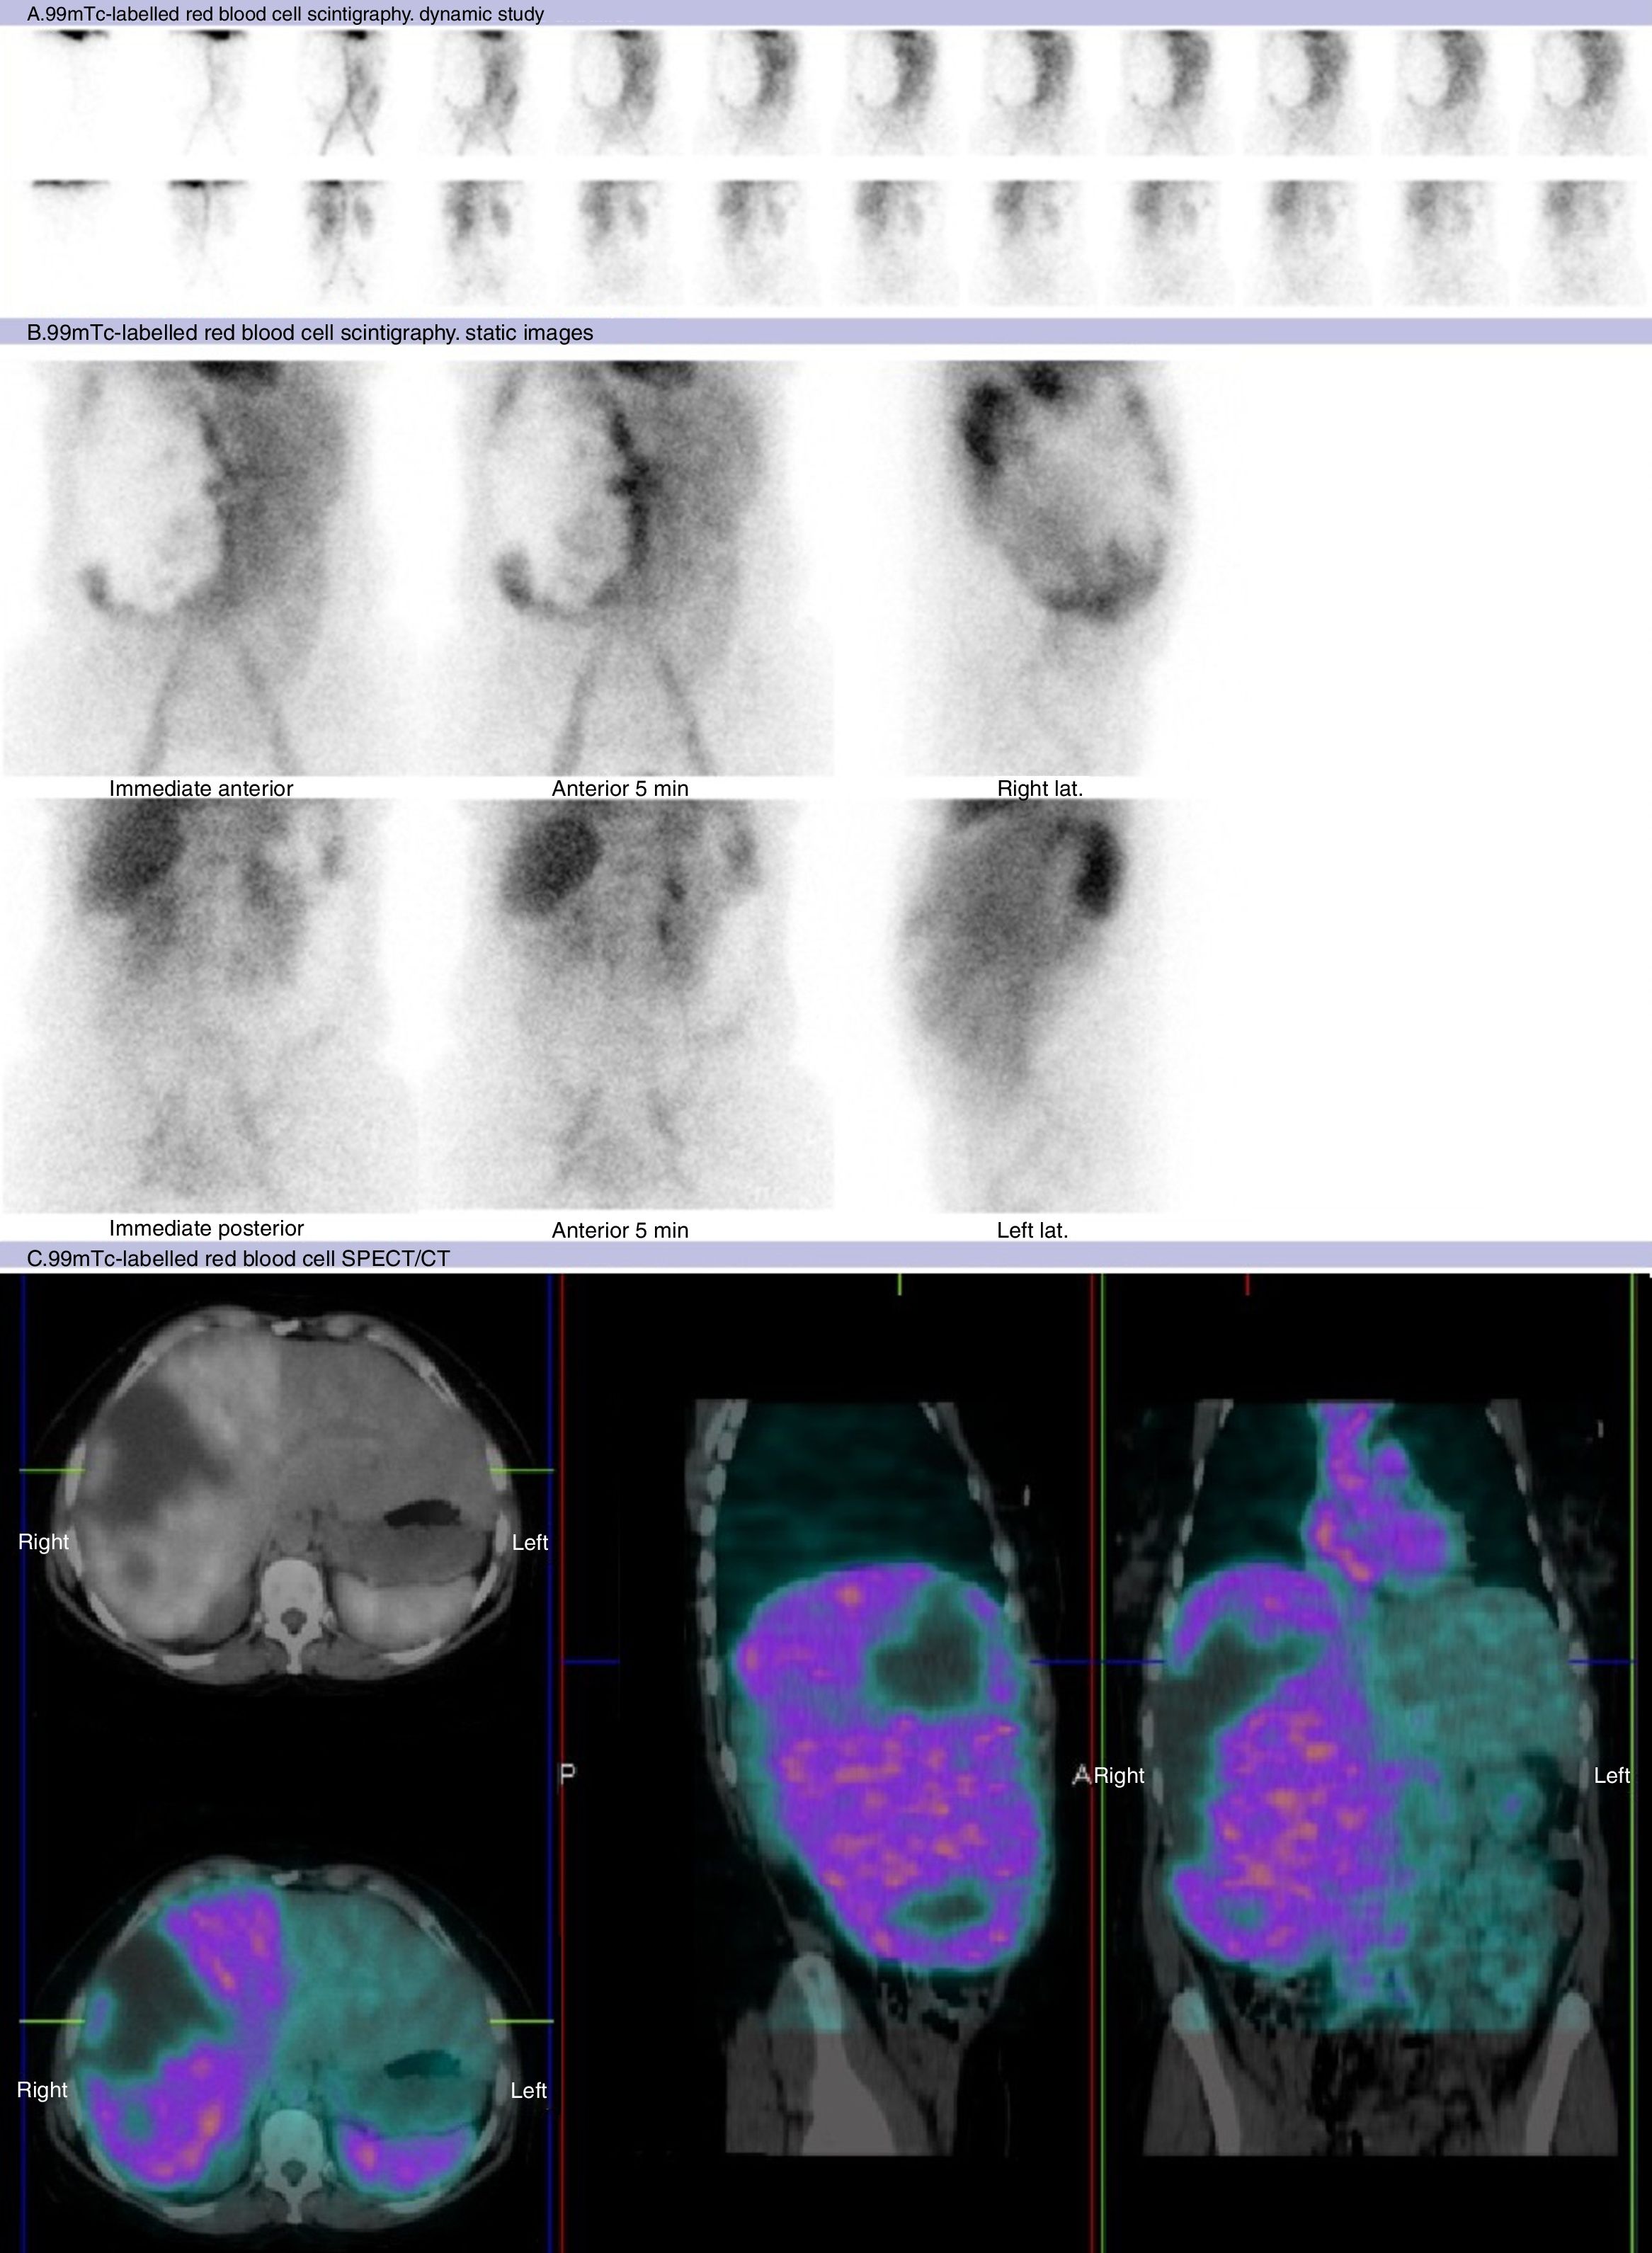
Task: Click the section A dynamic study header
Action: point(285,14)
